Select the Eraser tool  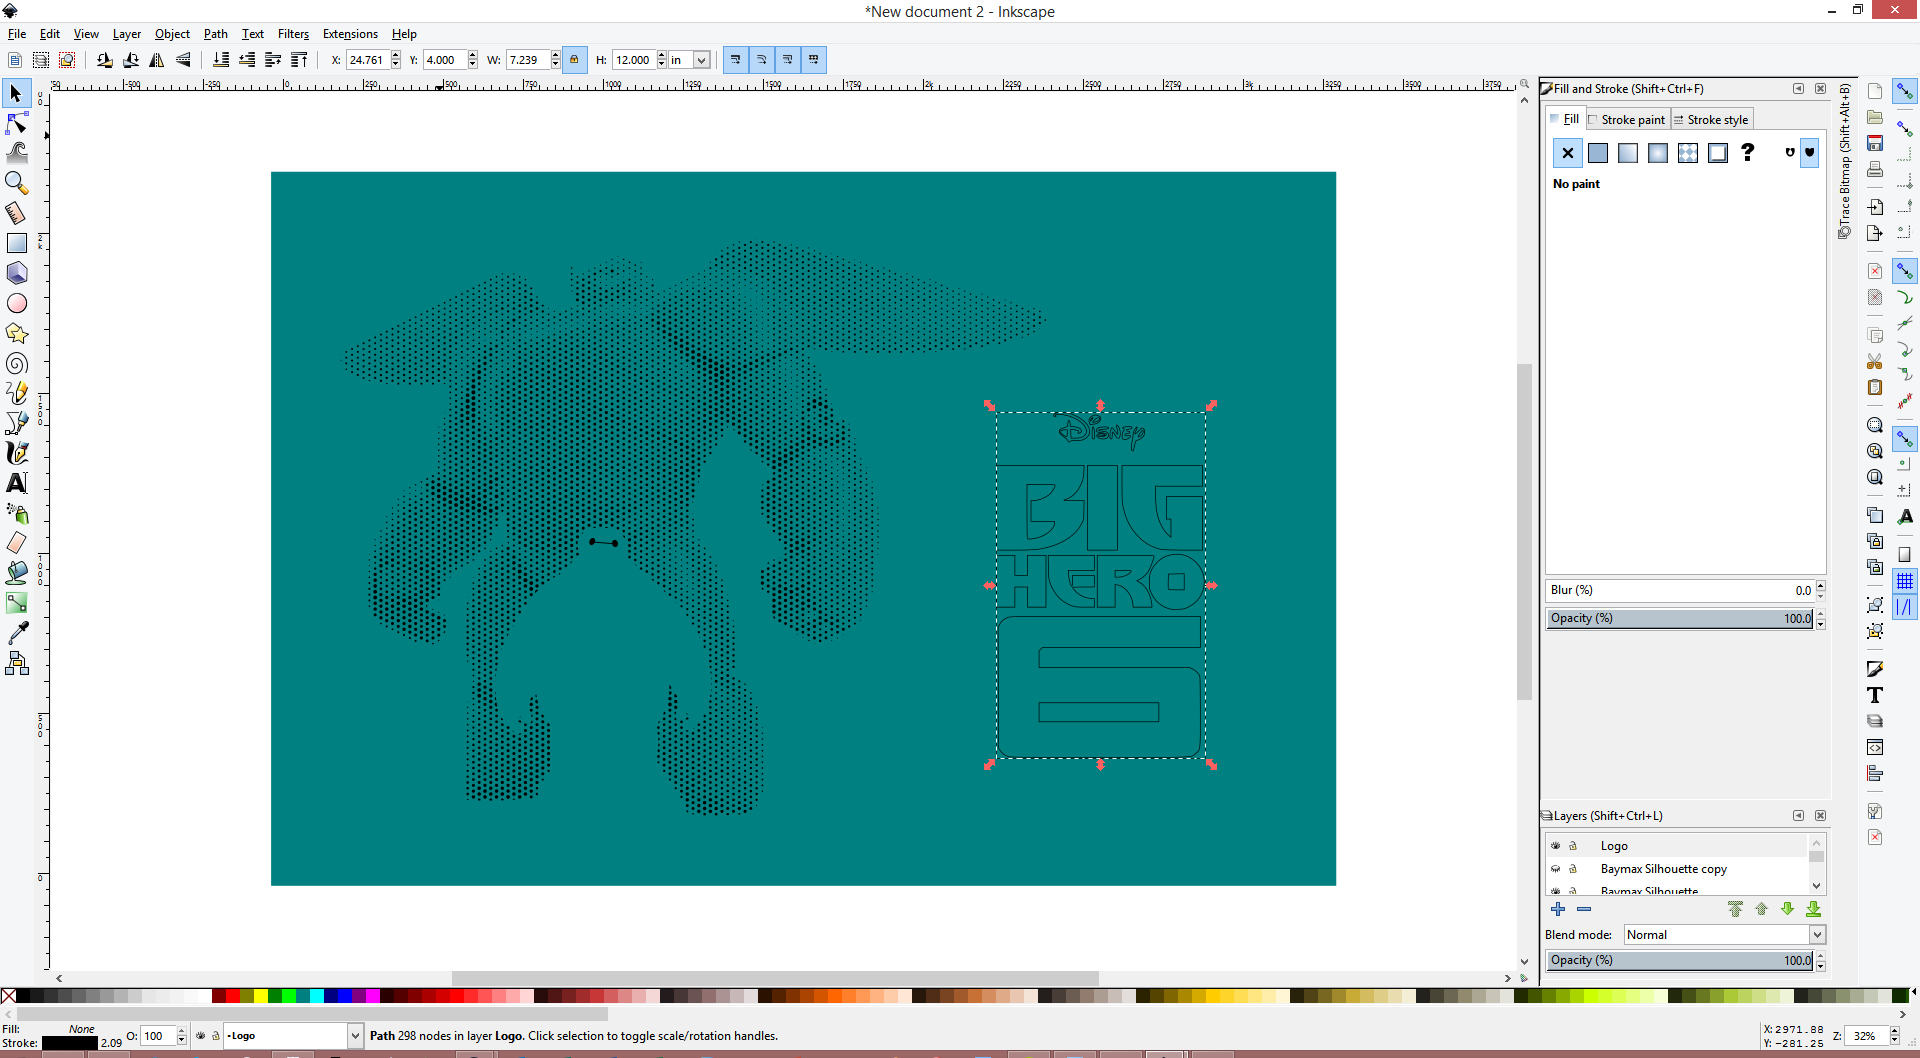17,543
